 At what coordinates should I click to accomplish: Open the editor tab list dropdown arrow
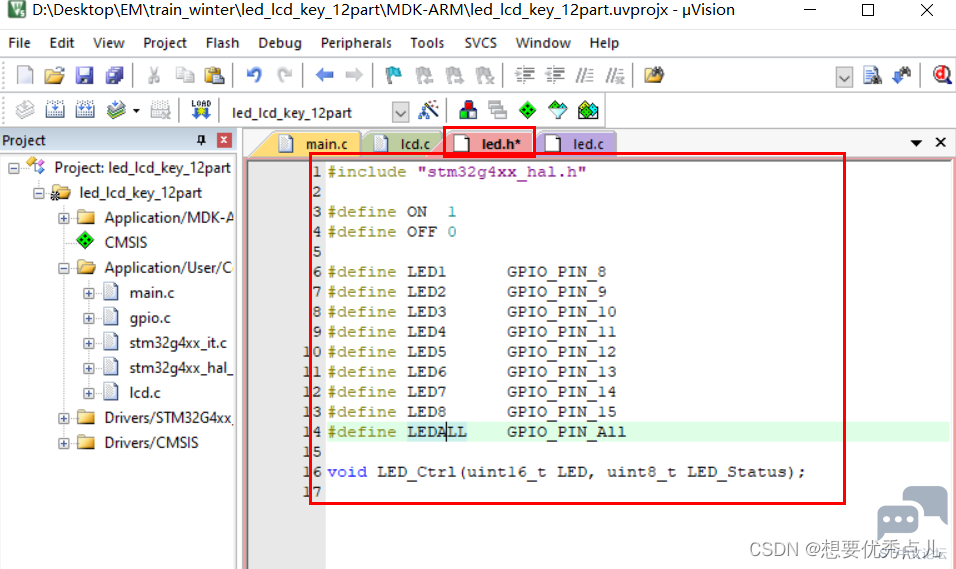coord(916,143)
